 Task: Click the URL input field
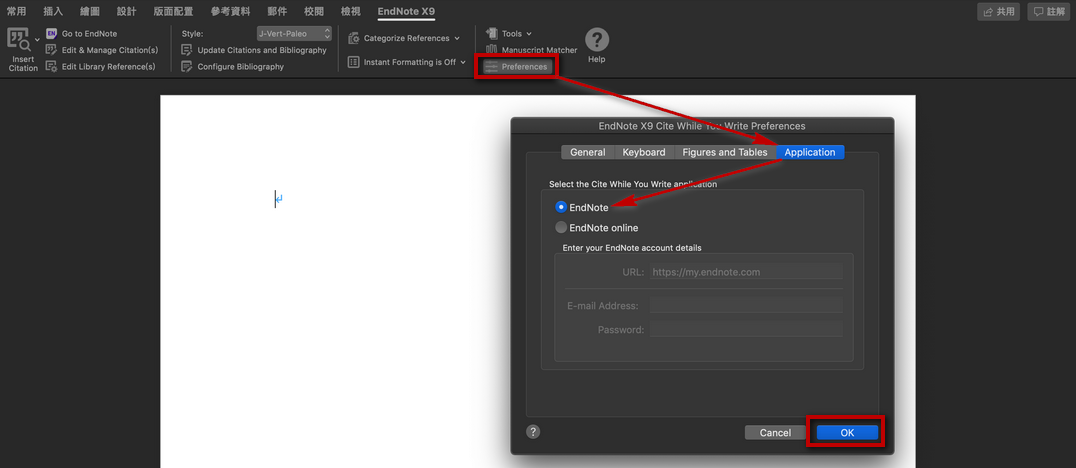(x=746, y=272)
